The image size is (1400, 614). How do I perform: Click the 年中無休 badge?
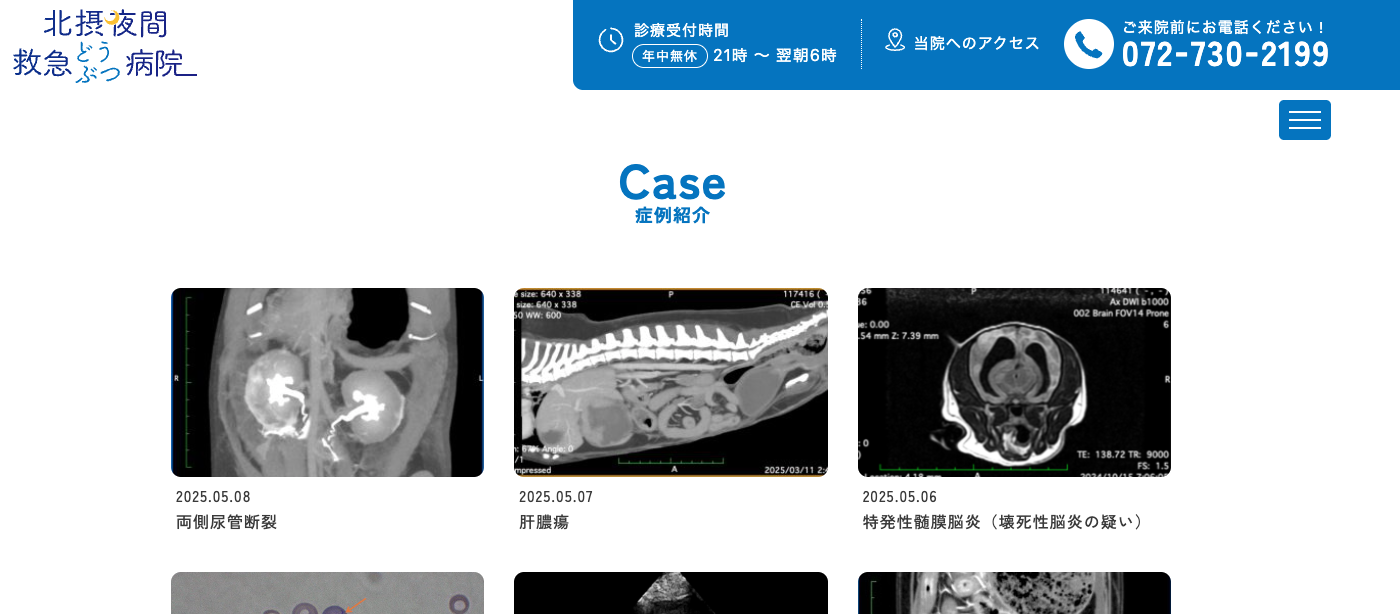click(670, 56)
